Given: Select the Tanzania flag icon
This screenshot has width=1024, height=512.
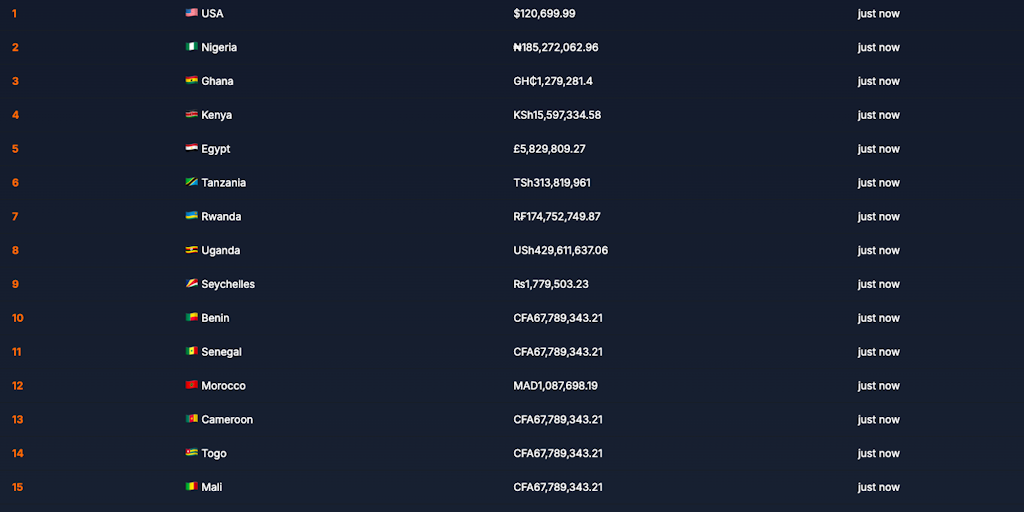Looking at the screenshot, I should point(191,183).
